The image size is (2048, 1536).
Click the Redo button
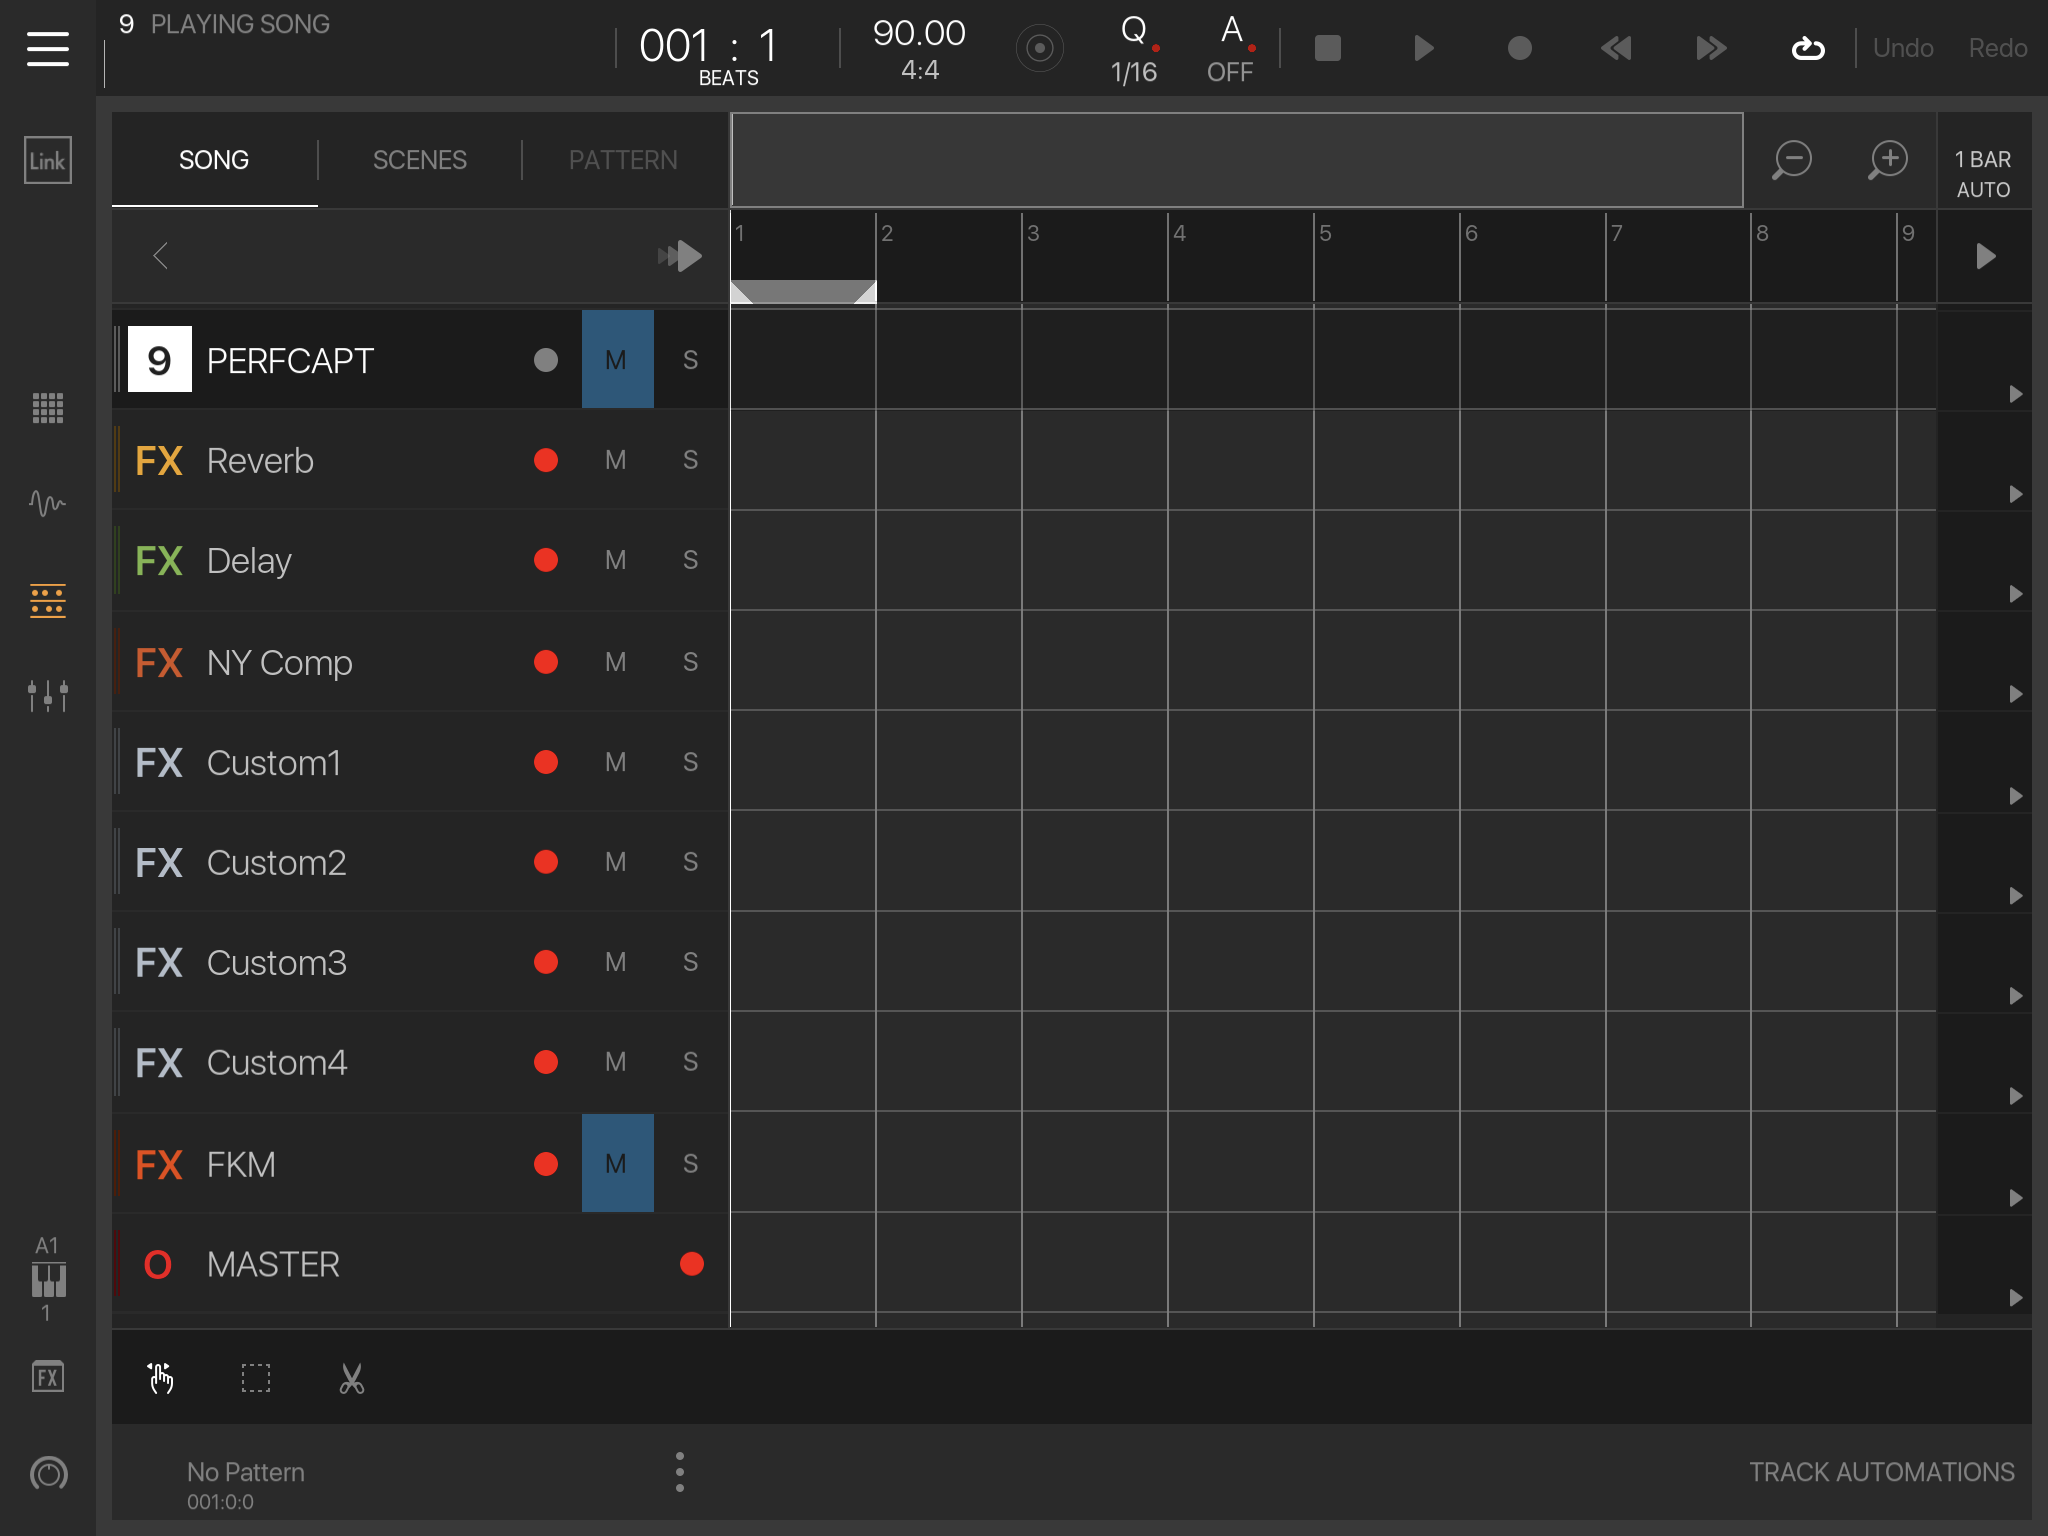[x=1998, y=48]
